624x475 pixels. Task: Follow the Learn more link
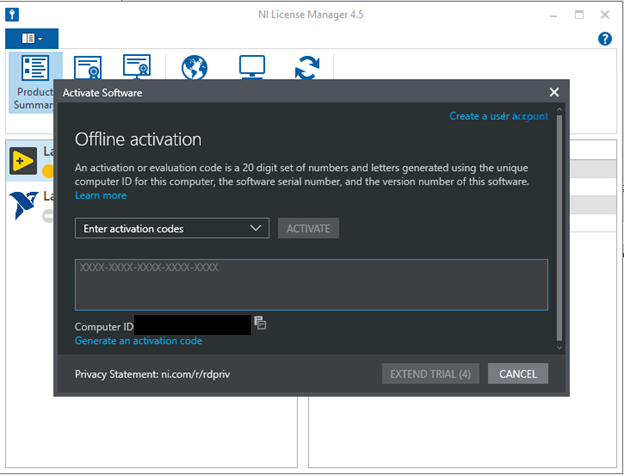click(101, 195)
